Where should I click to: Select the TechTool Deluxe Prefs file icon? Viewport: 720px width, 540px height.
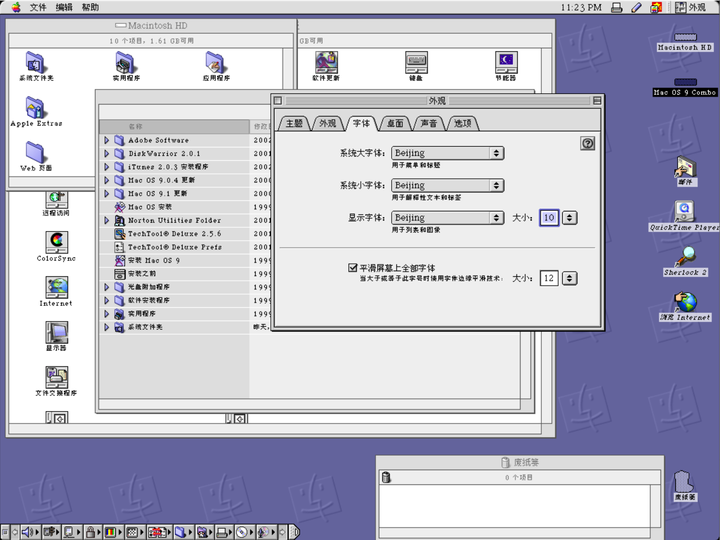[119, 247]
